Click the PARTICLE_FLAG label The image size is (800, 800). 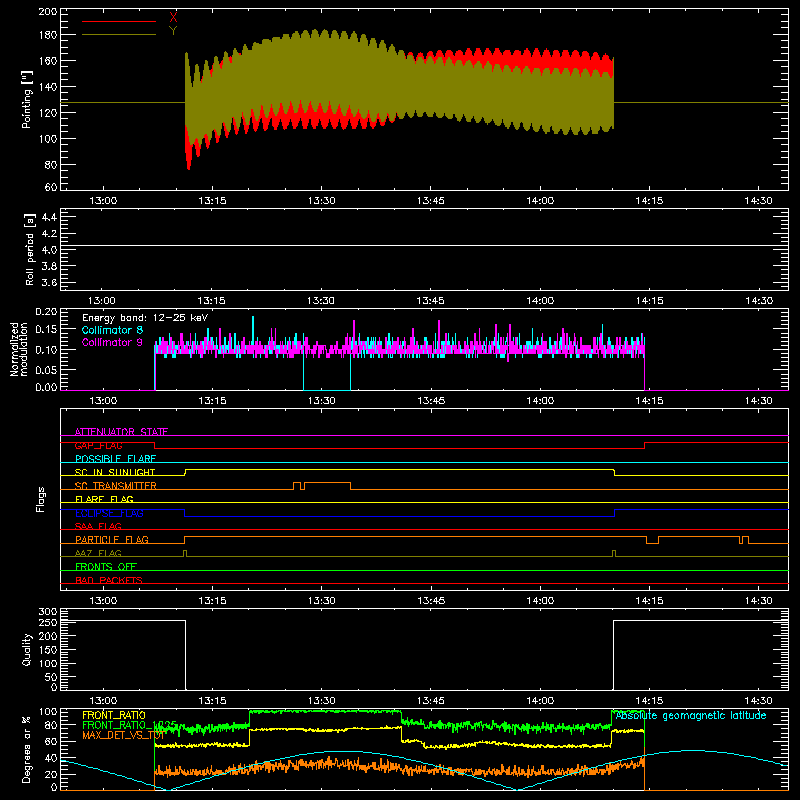point(112,540)
